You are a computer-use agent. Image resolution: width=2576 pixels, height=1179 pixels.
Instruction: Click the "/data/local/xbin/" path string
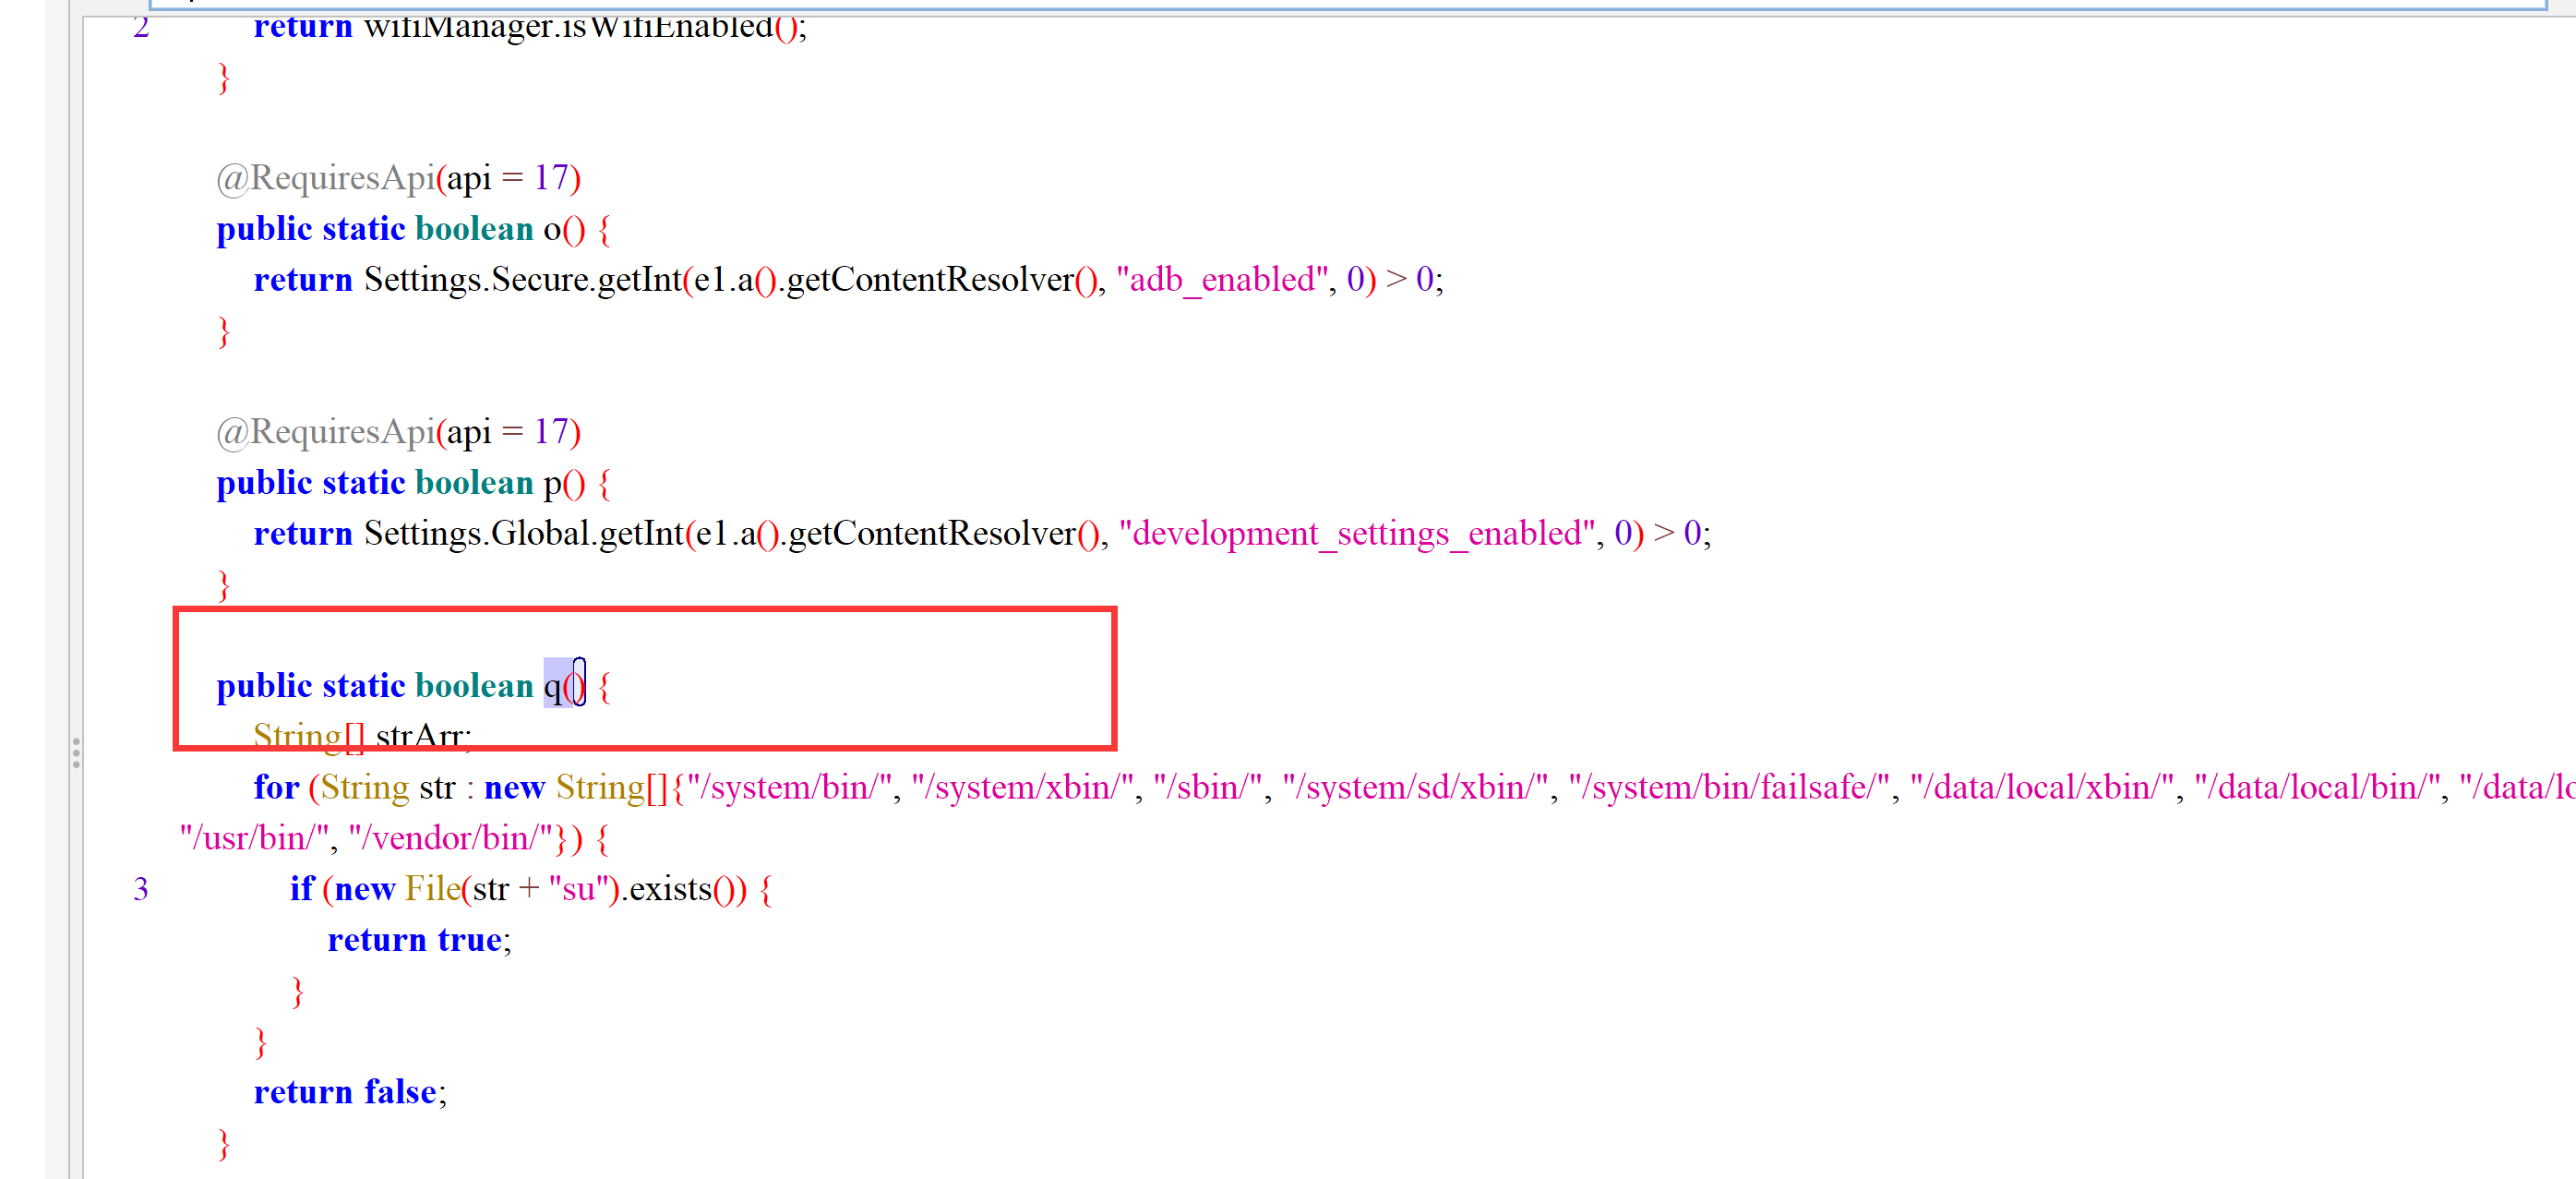(x=2042, y=787)
